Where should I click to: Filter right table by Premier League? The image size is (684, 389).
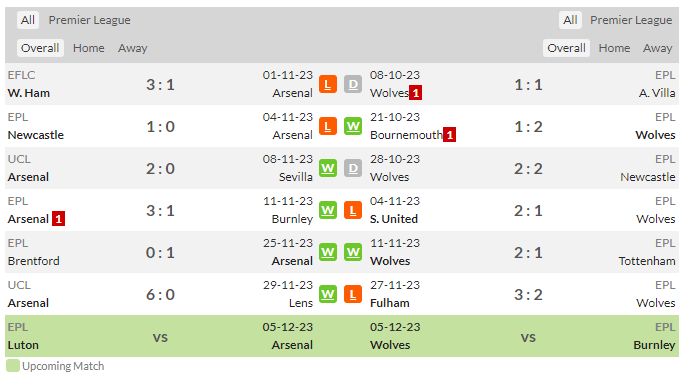pos(631,20)
